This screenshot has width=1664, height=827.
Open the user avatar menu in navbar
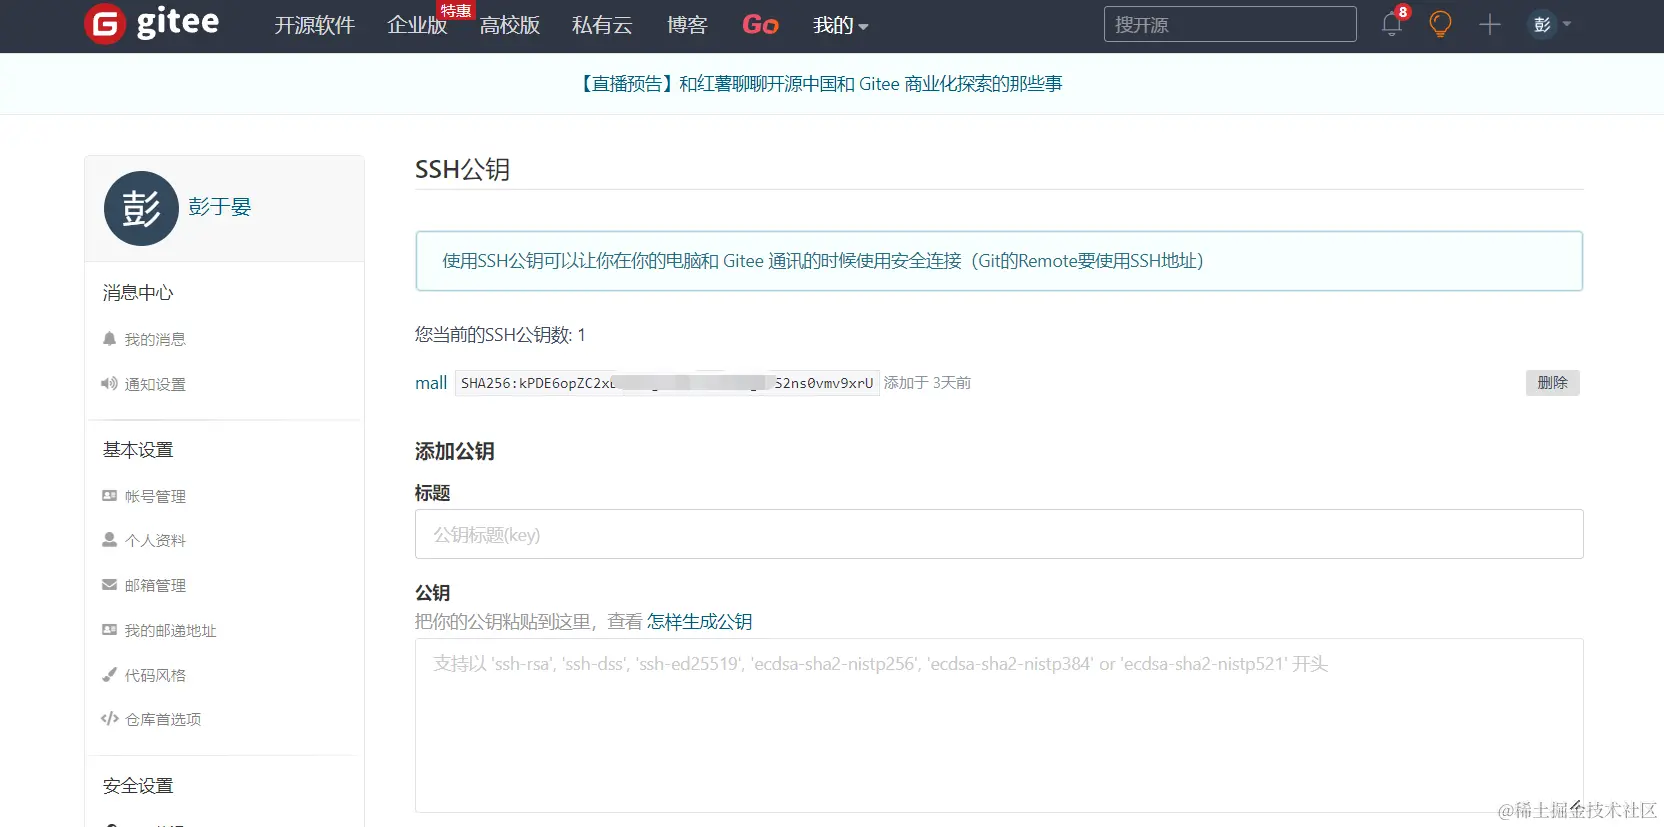(x=1549, y=24)
